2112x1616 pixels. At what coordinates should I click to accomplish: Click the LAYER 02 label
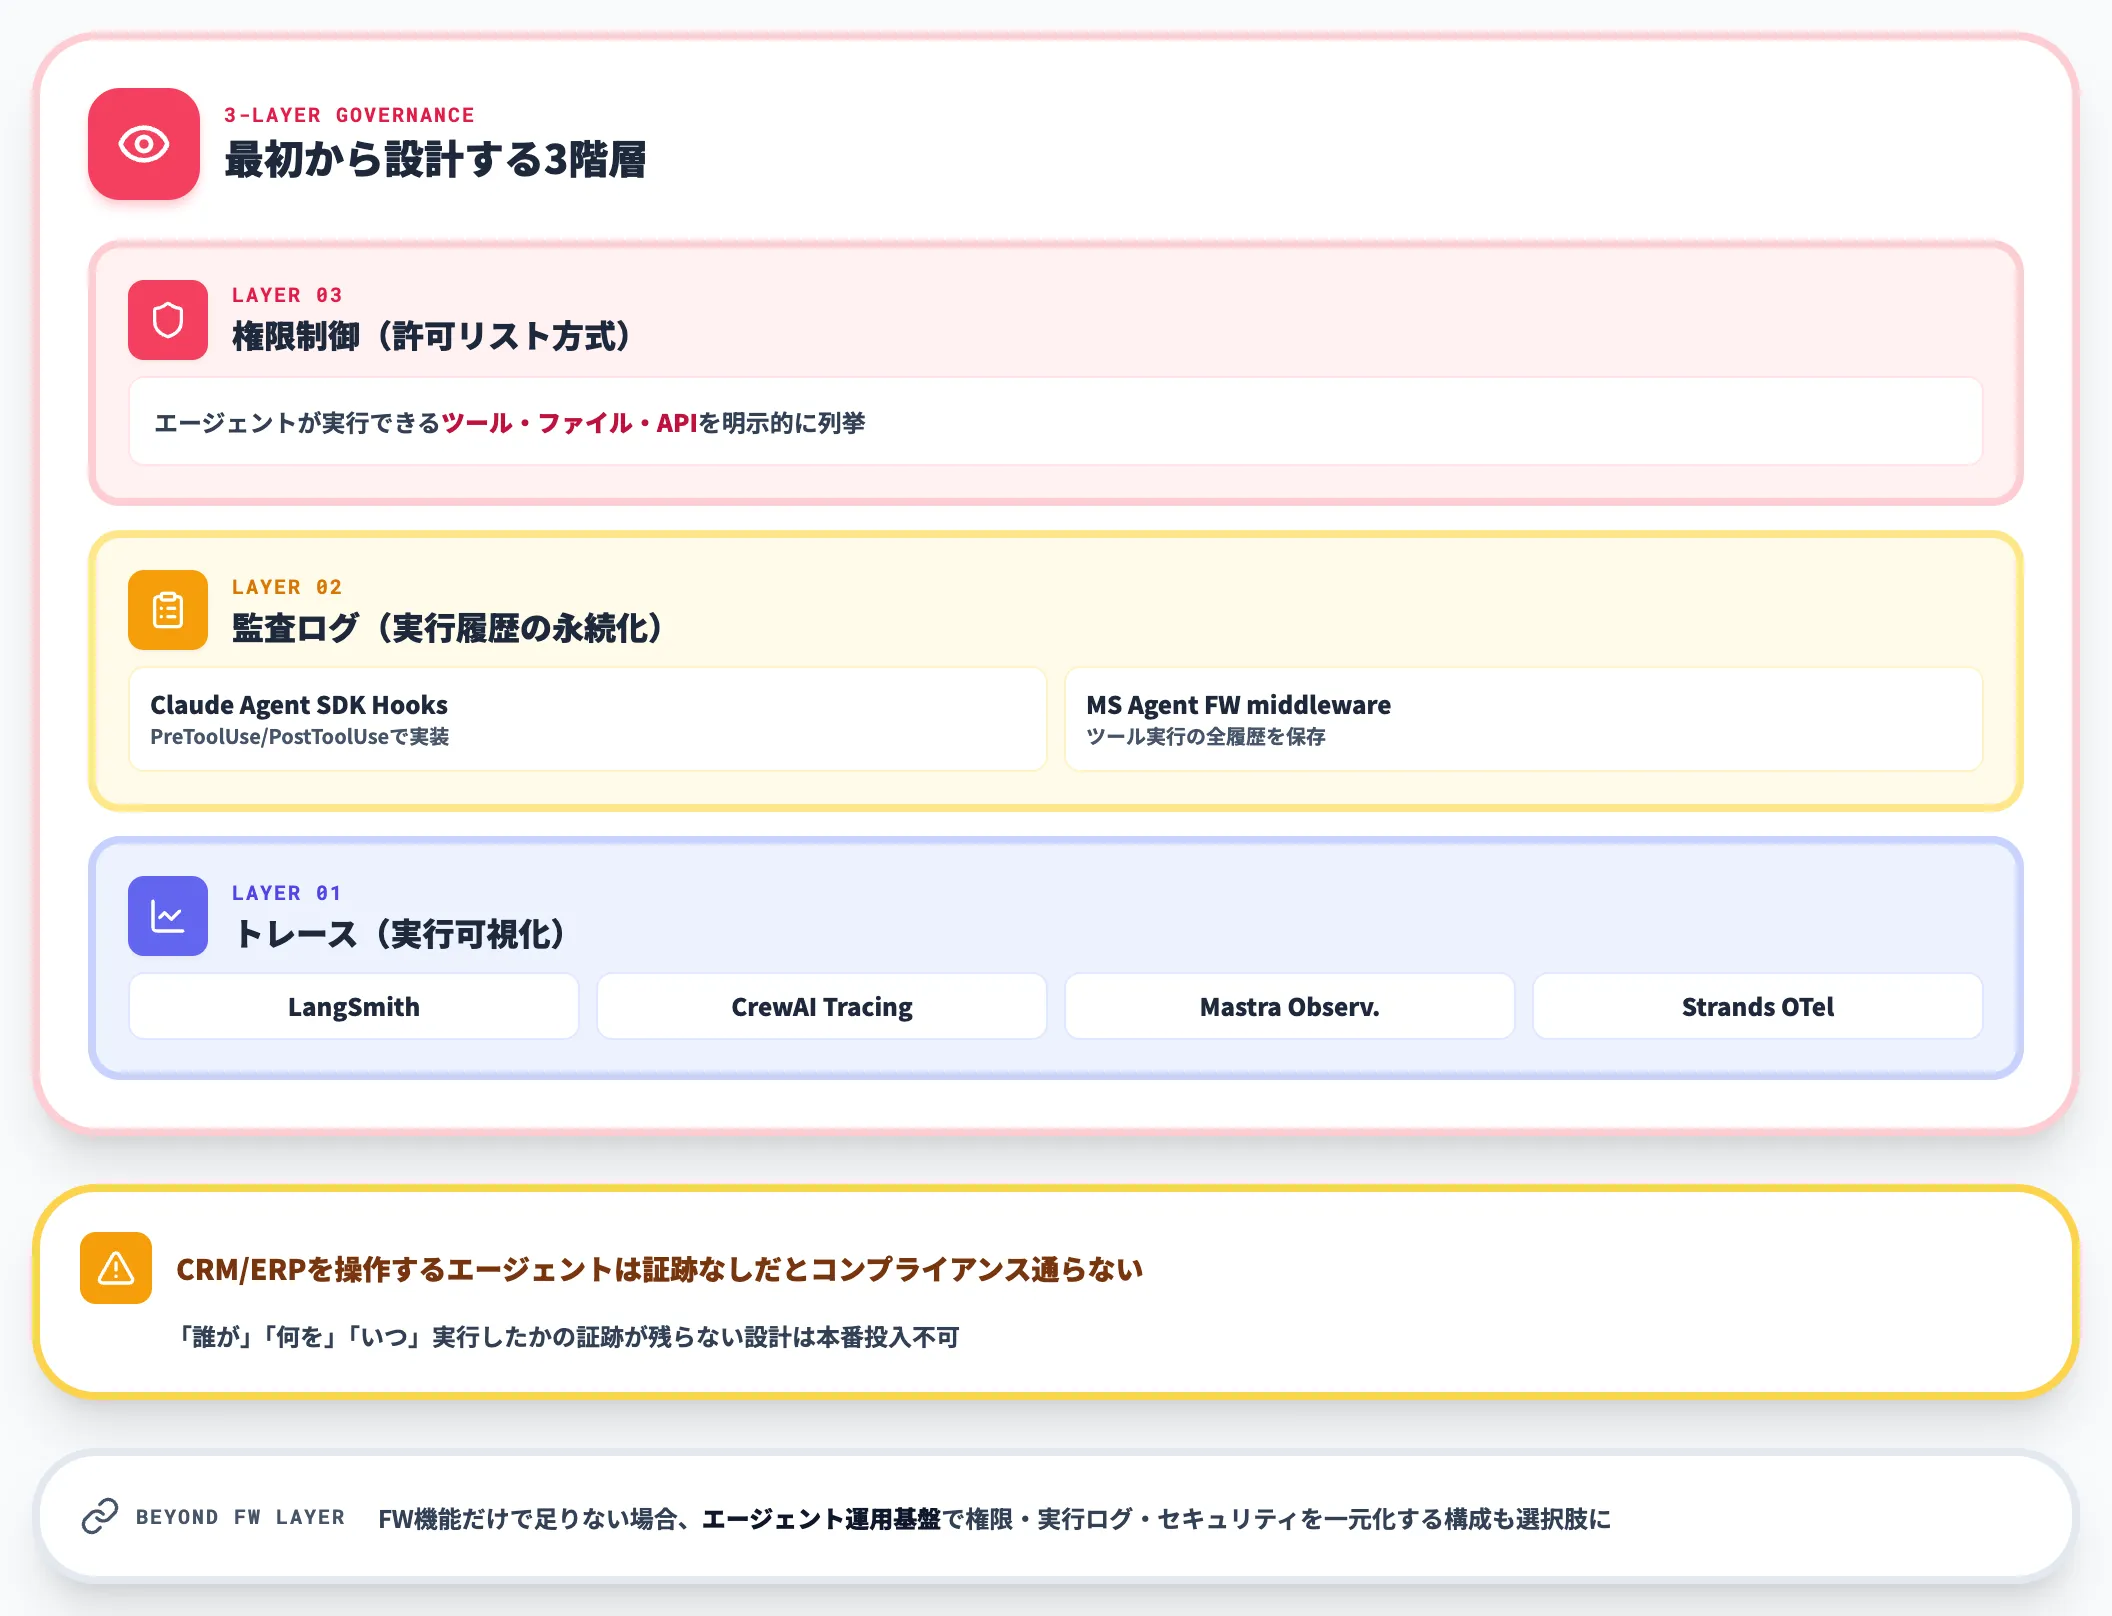[x=287, y=587]
